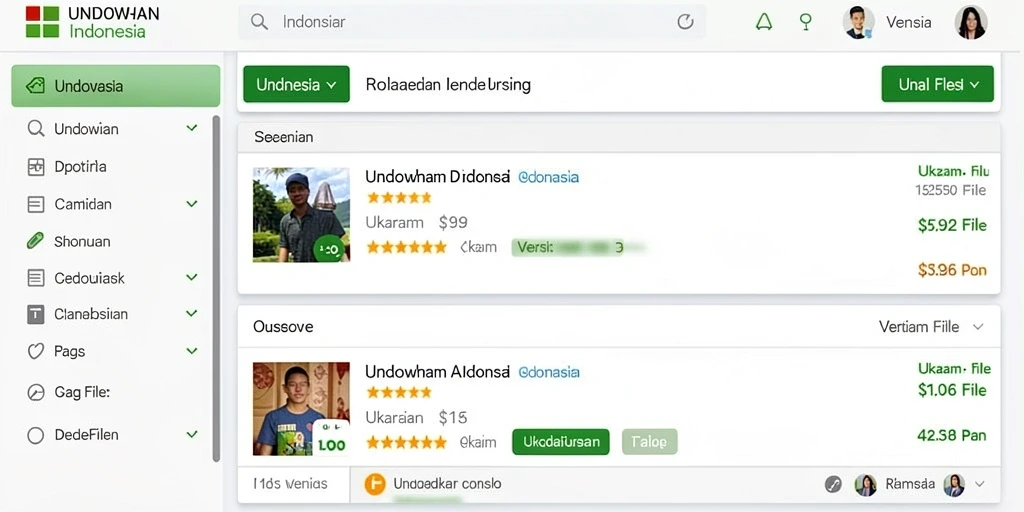The height and width of the screenshot is (512, 1024).
Task: Click the Camidan list icon
Action: 36,204
